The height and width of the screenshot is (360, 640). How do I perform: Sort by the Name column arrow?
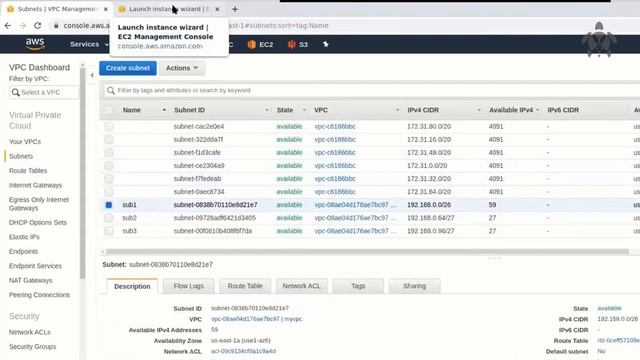pos(164,110)
